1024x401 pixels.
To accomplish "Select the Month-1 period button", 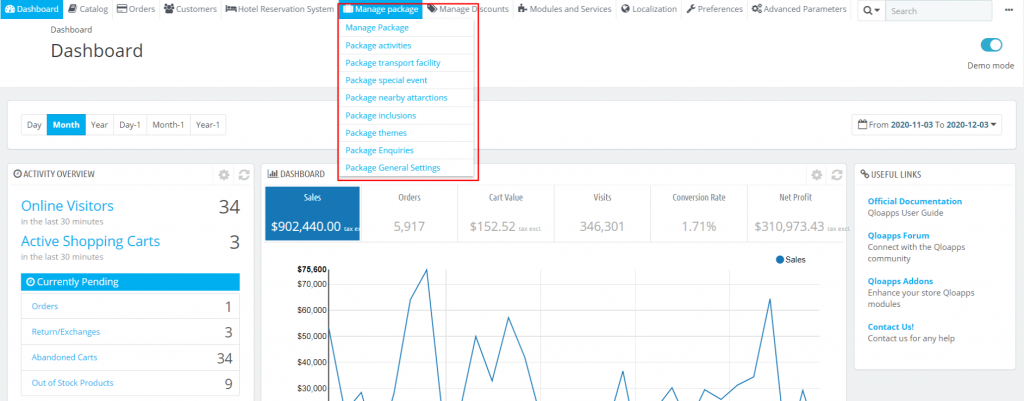I will tap(168, 125).
